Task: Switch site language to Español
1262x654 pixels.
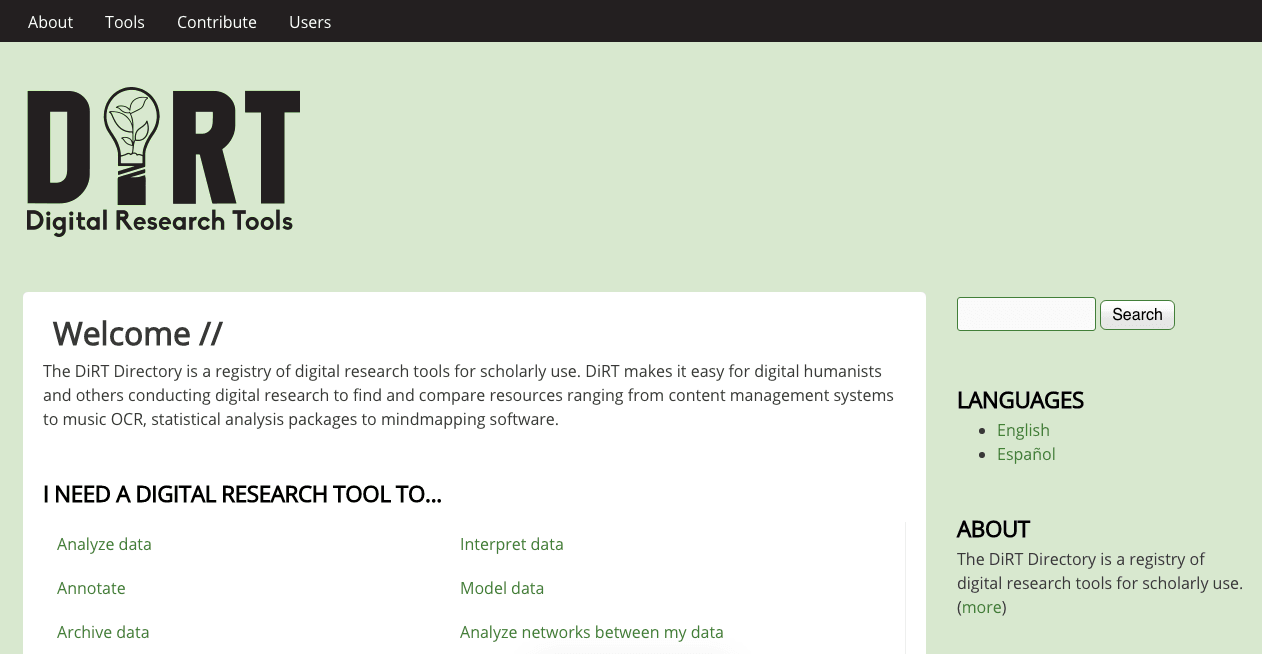Action: [x=1026, y=454]
